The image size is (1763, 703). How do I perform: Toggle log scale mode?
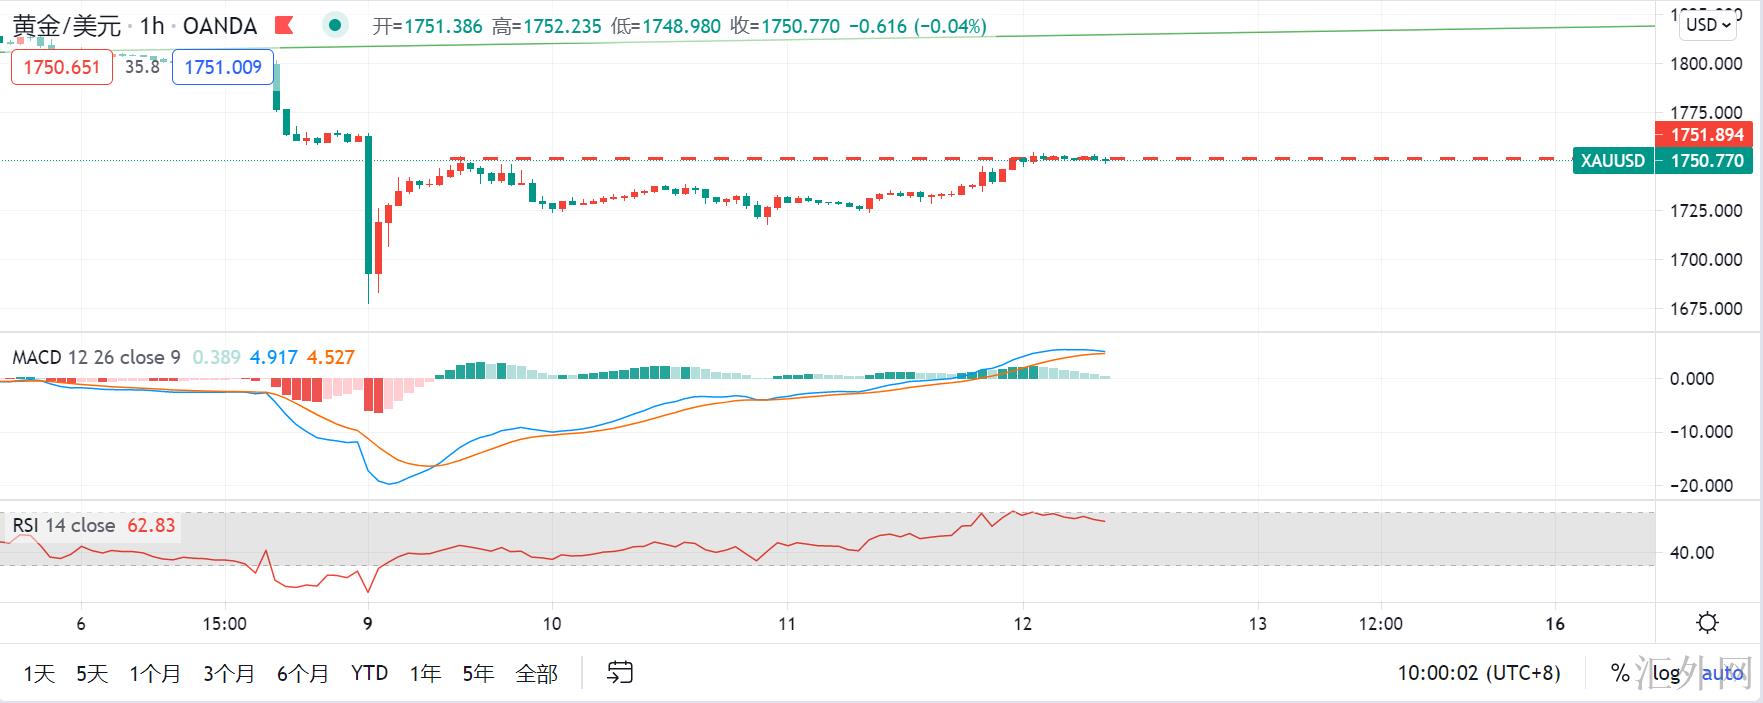pos(1666,673)
